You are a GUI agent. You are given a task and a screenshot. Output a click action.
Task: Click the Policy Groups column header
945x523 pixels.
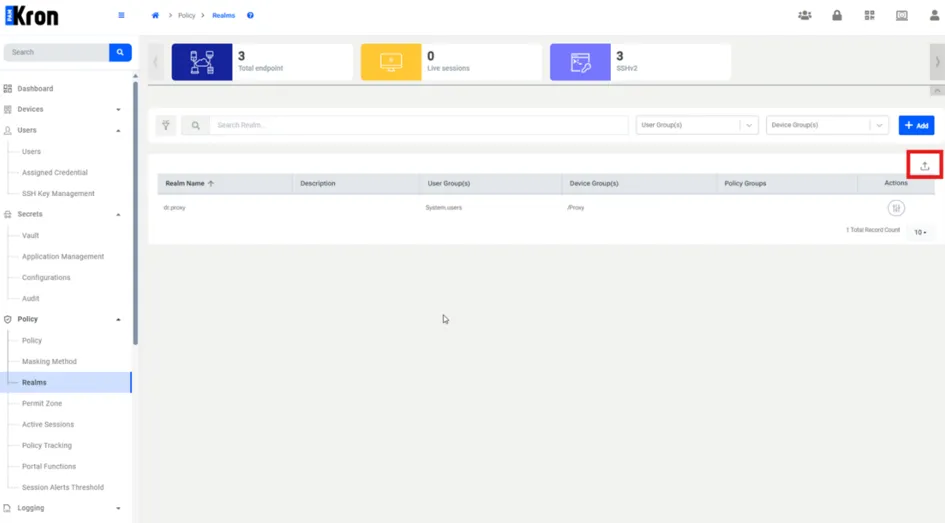coord(746,184)
